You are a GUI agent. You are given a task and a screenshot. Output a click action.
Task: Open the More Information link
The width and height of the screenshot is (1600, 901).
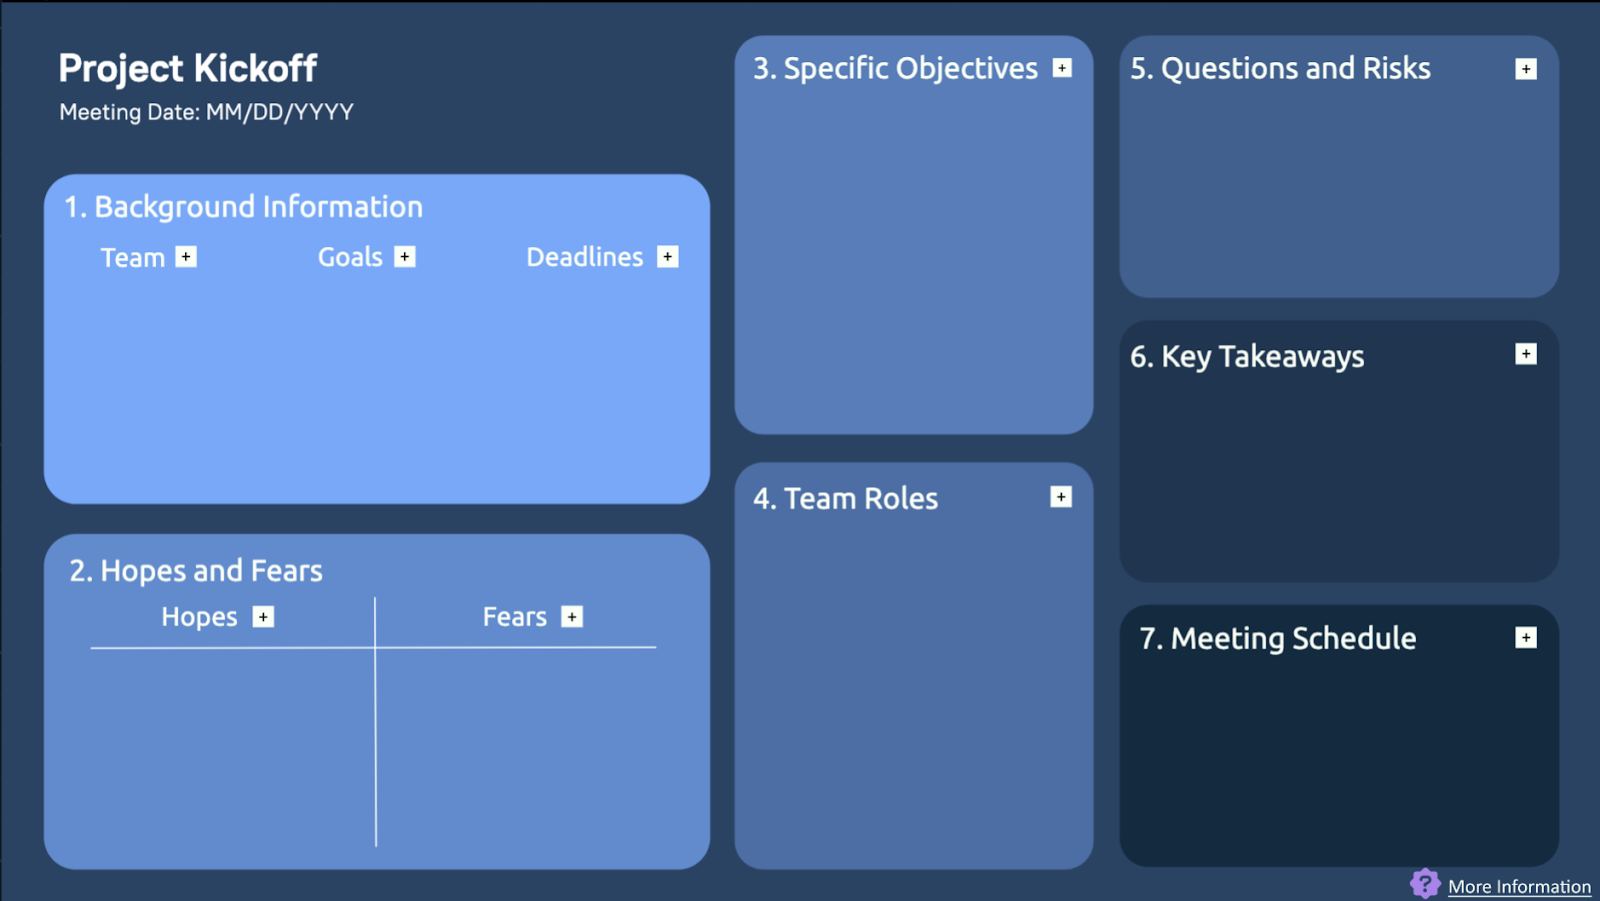tap(1519, 887)
